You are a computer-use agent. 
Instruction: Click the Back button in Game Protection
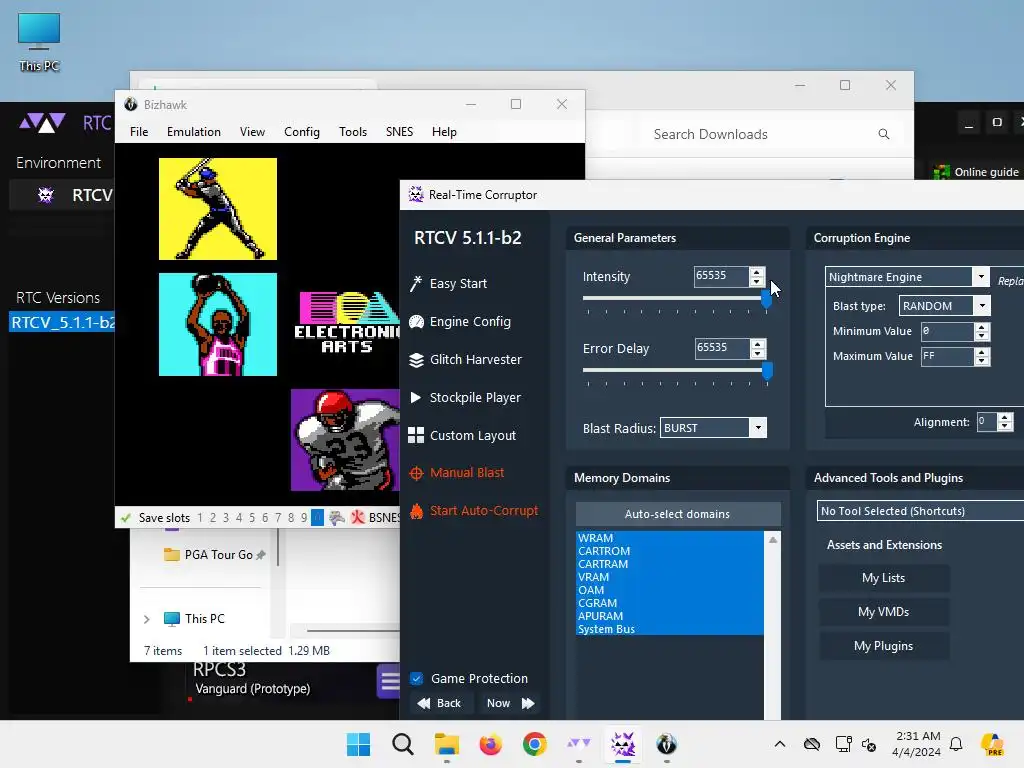(440, 703)
